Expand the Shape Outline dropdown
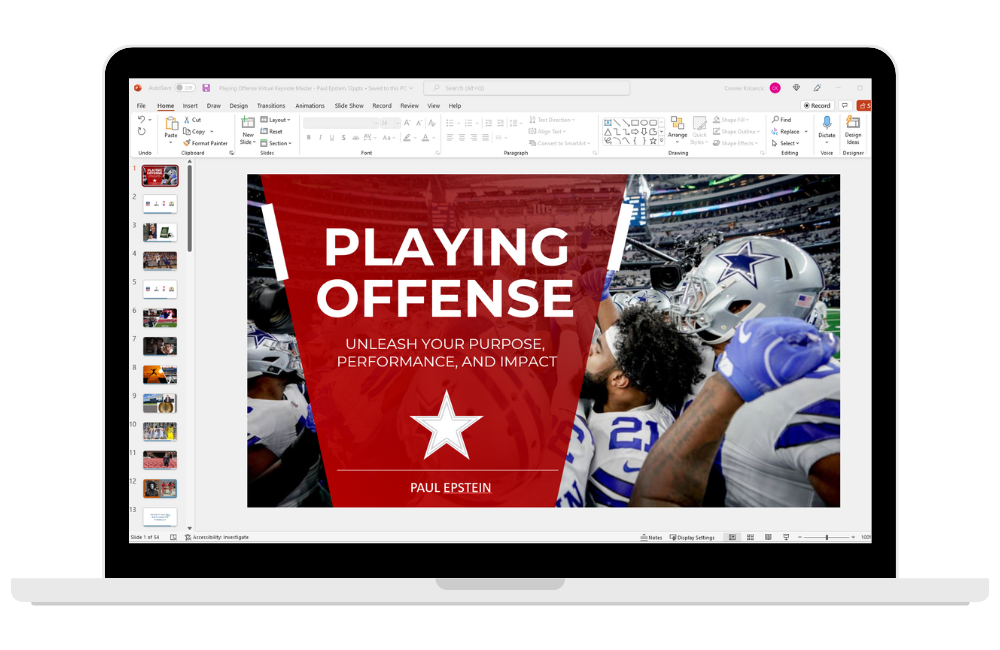 737,131
